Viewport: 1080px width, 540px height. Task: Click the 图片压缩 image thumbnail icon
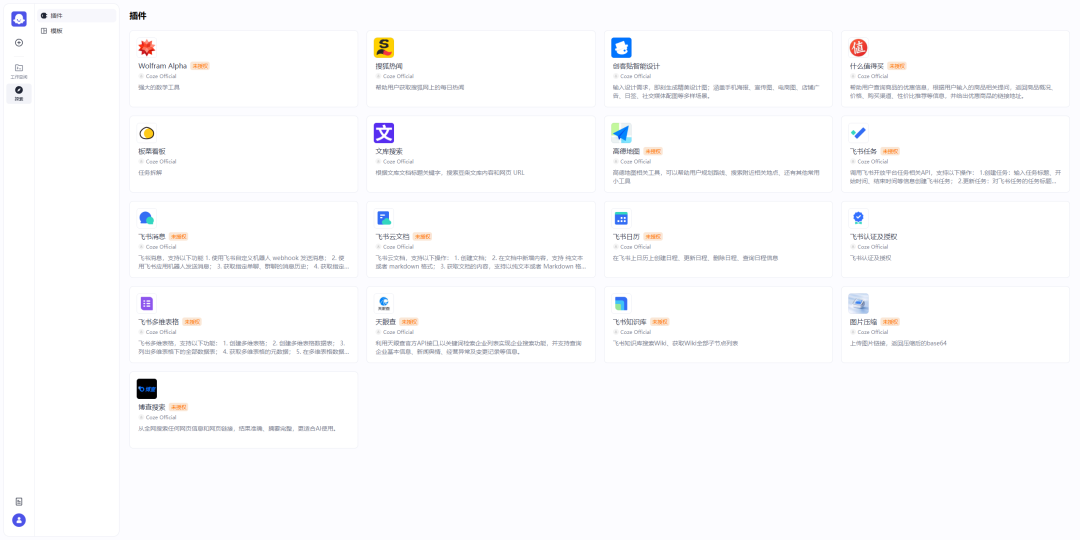tap(858, 303)
